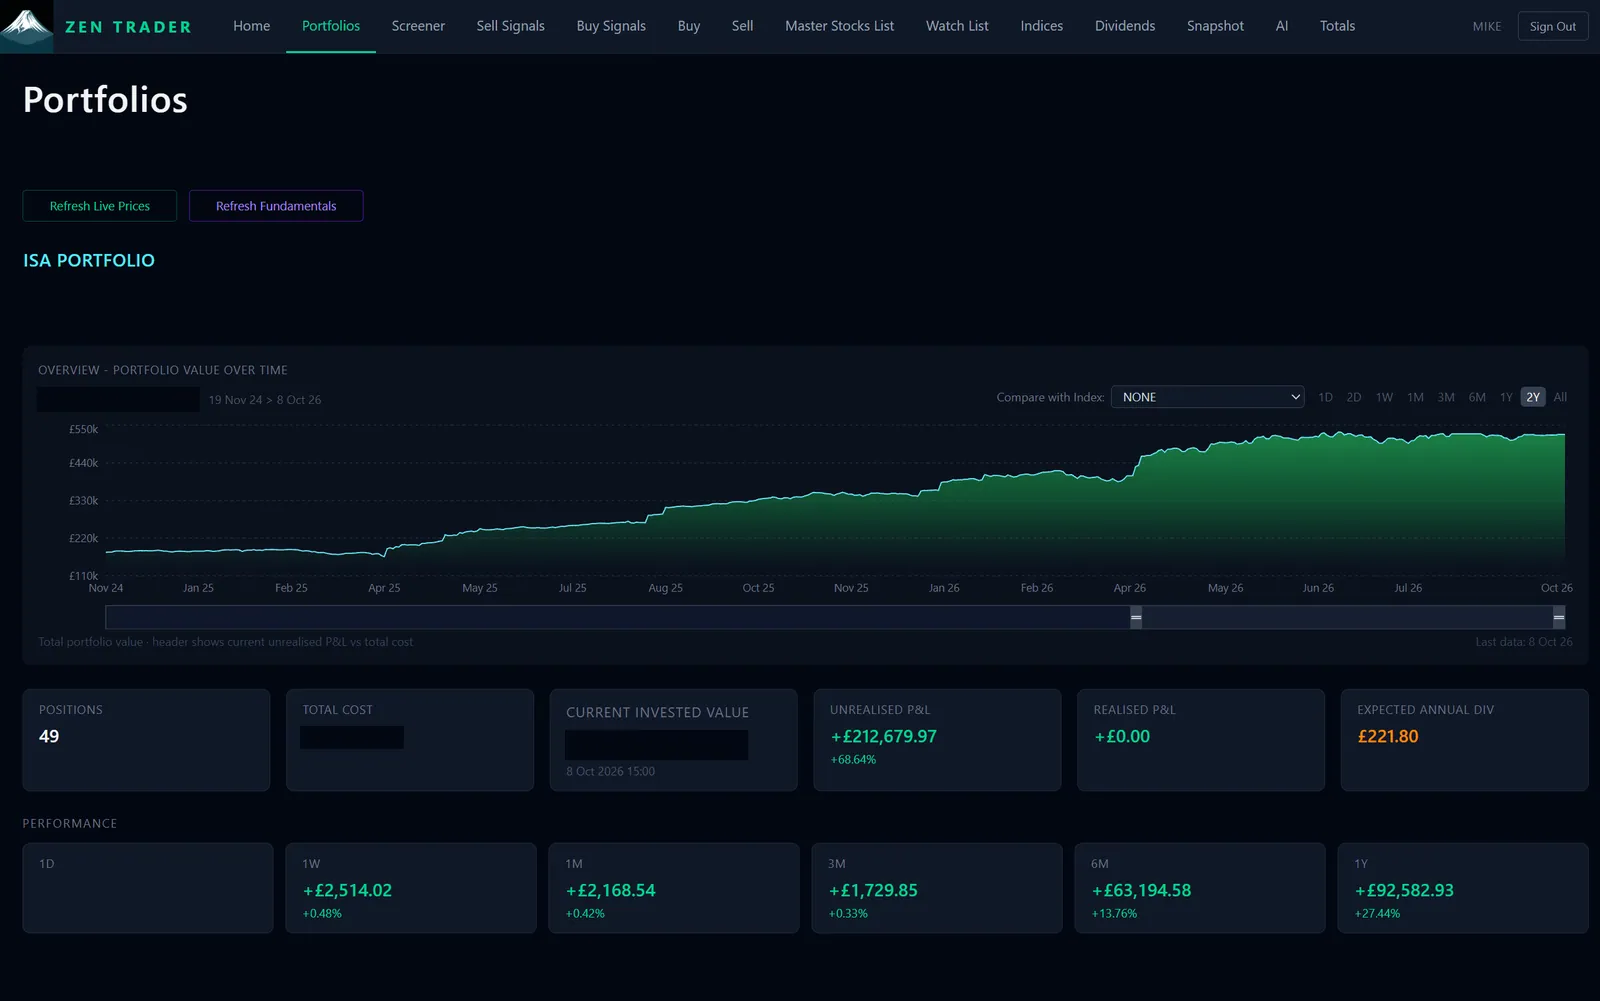
Task: Click expected annual div £221.80
Action: [x=1388, y=736]
